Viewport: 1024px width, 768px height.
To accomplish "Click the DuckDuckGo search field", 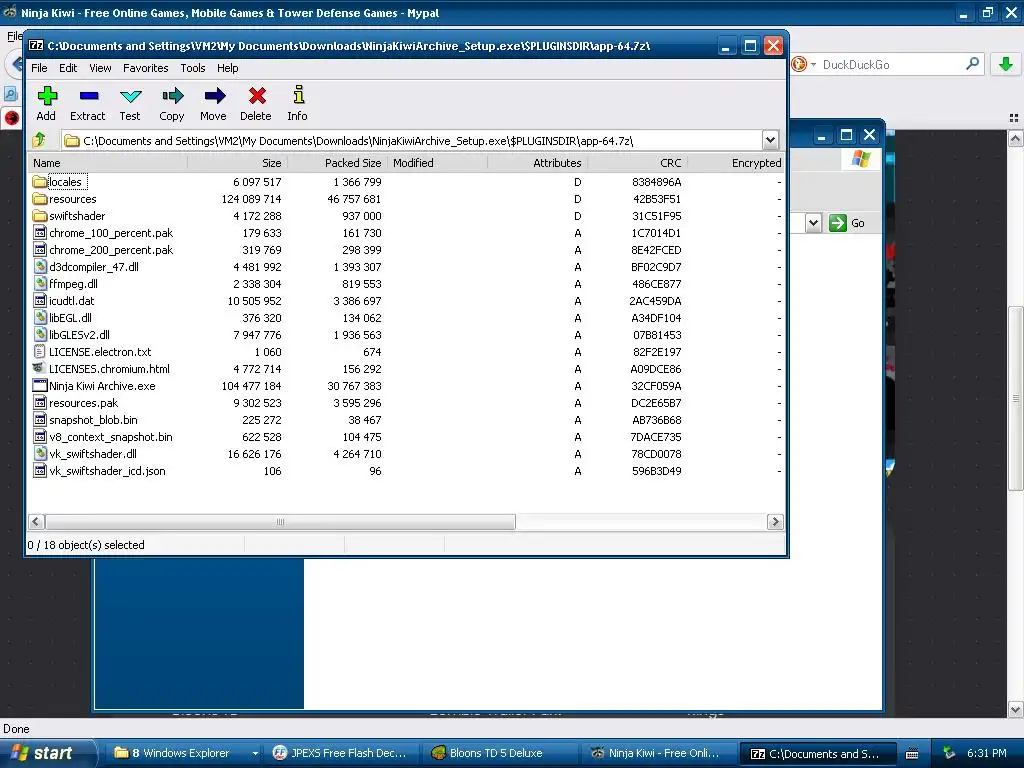I will point(891,64).
